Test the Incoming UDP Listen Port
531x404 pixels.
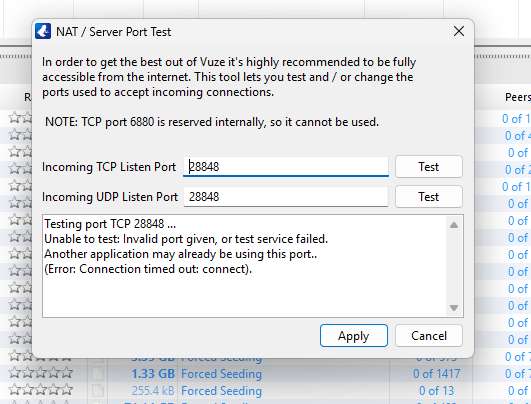point(428,197)
